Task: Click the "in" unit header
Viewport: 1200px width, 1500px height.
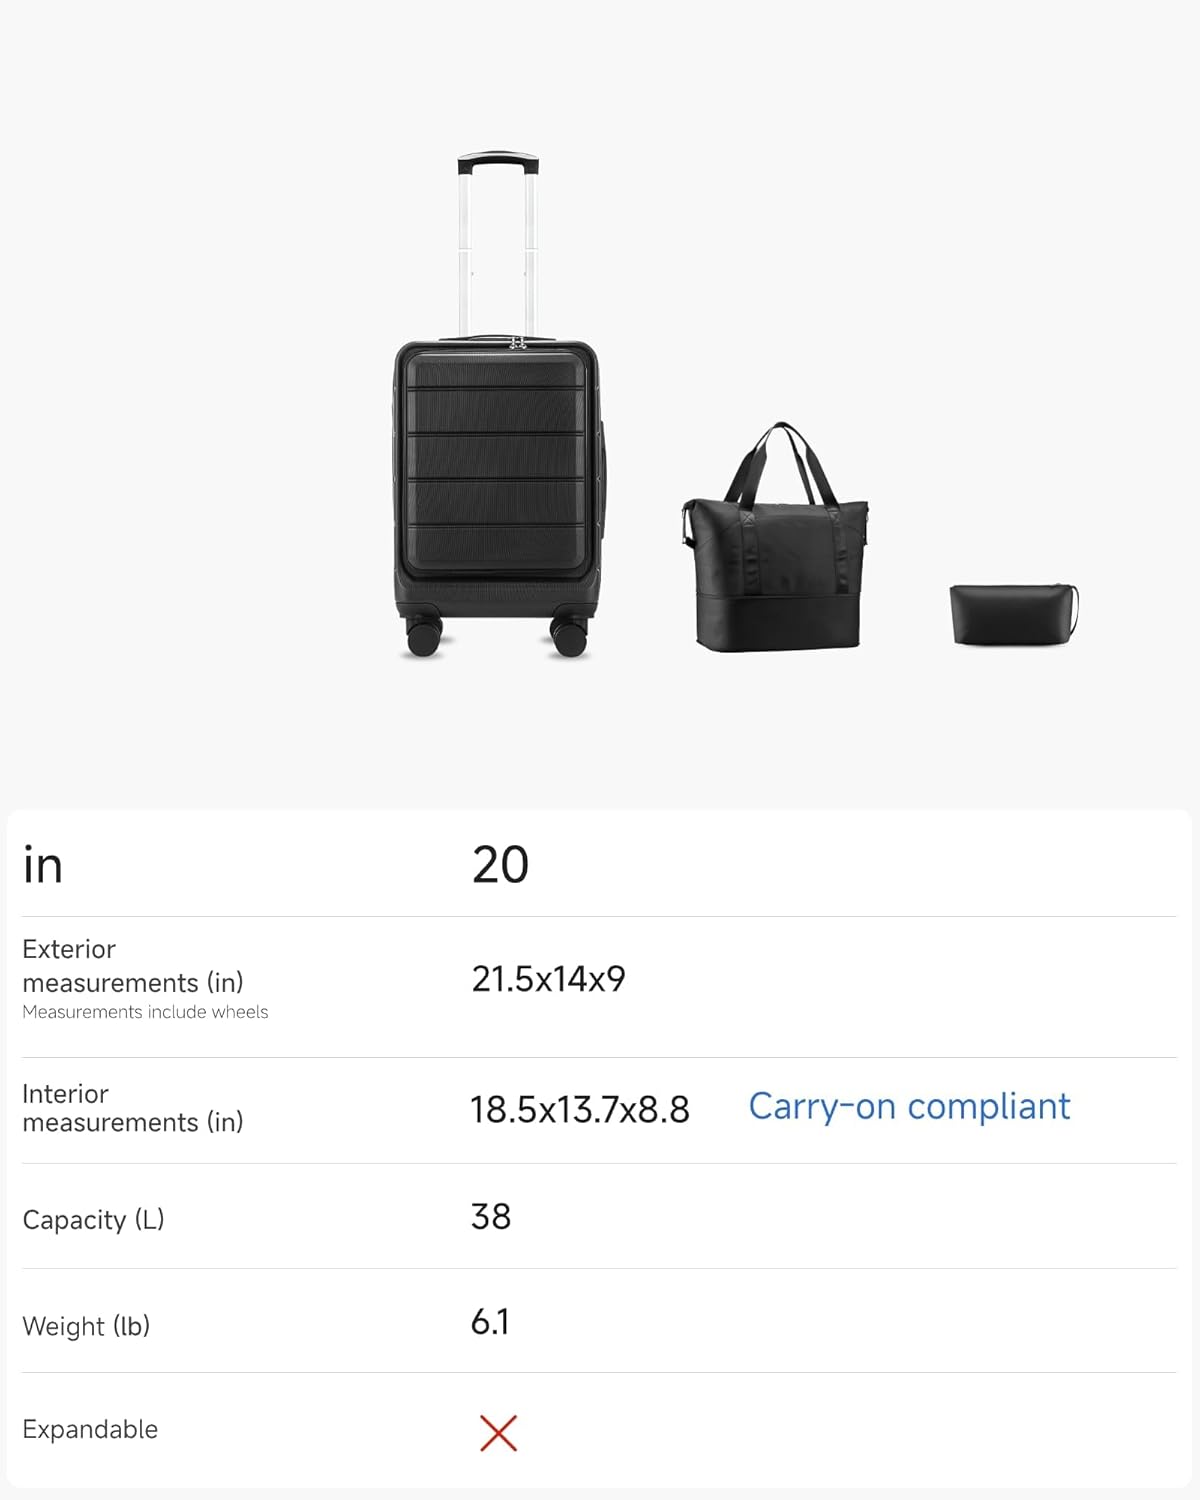Action: click(43, 866)
